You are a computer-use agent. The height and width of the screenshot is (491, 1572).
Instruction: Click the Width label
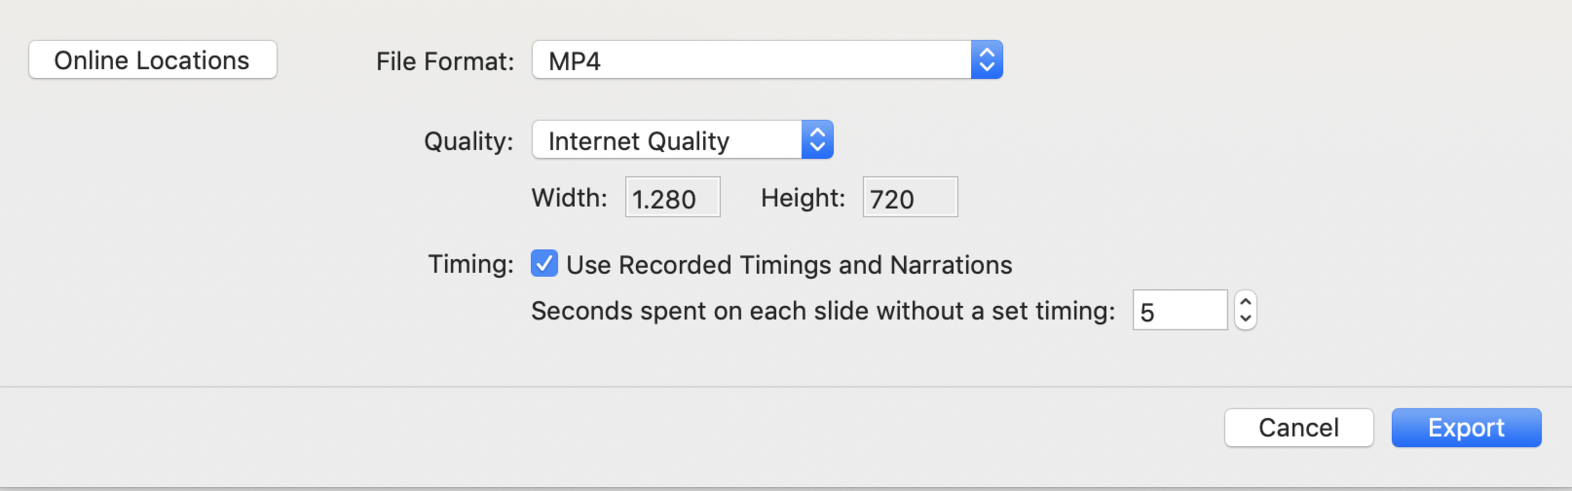pos(569,198)
